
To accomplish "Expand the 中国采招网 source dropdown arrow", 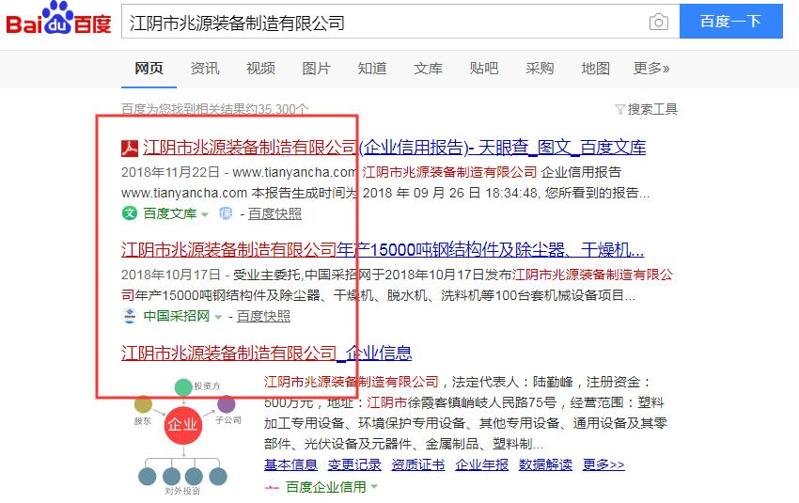I will pos(218,317).
